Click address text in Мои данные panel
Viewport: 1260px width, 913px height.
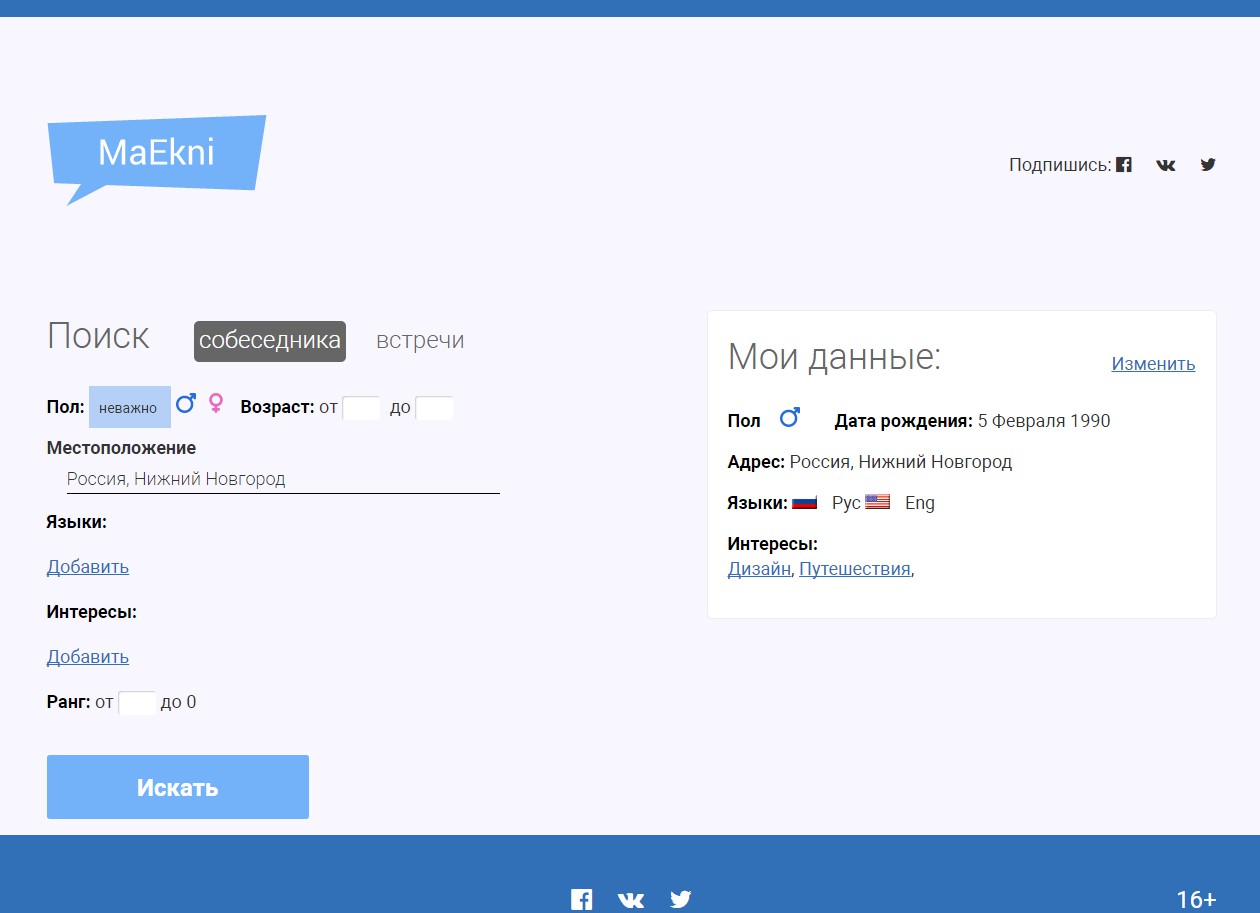(x=901, y=462)
